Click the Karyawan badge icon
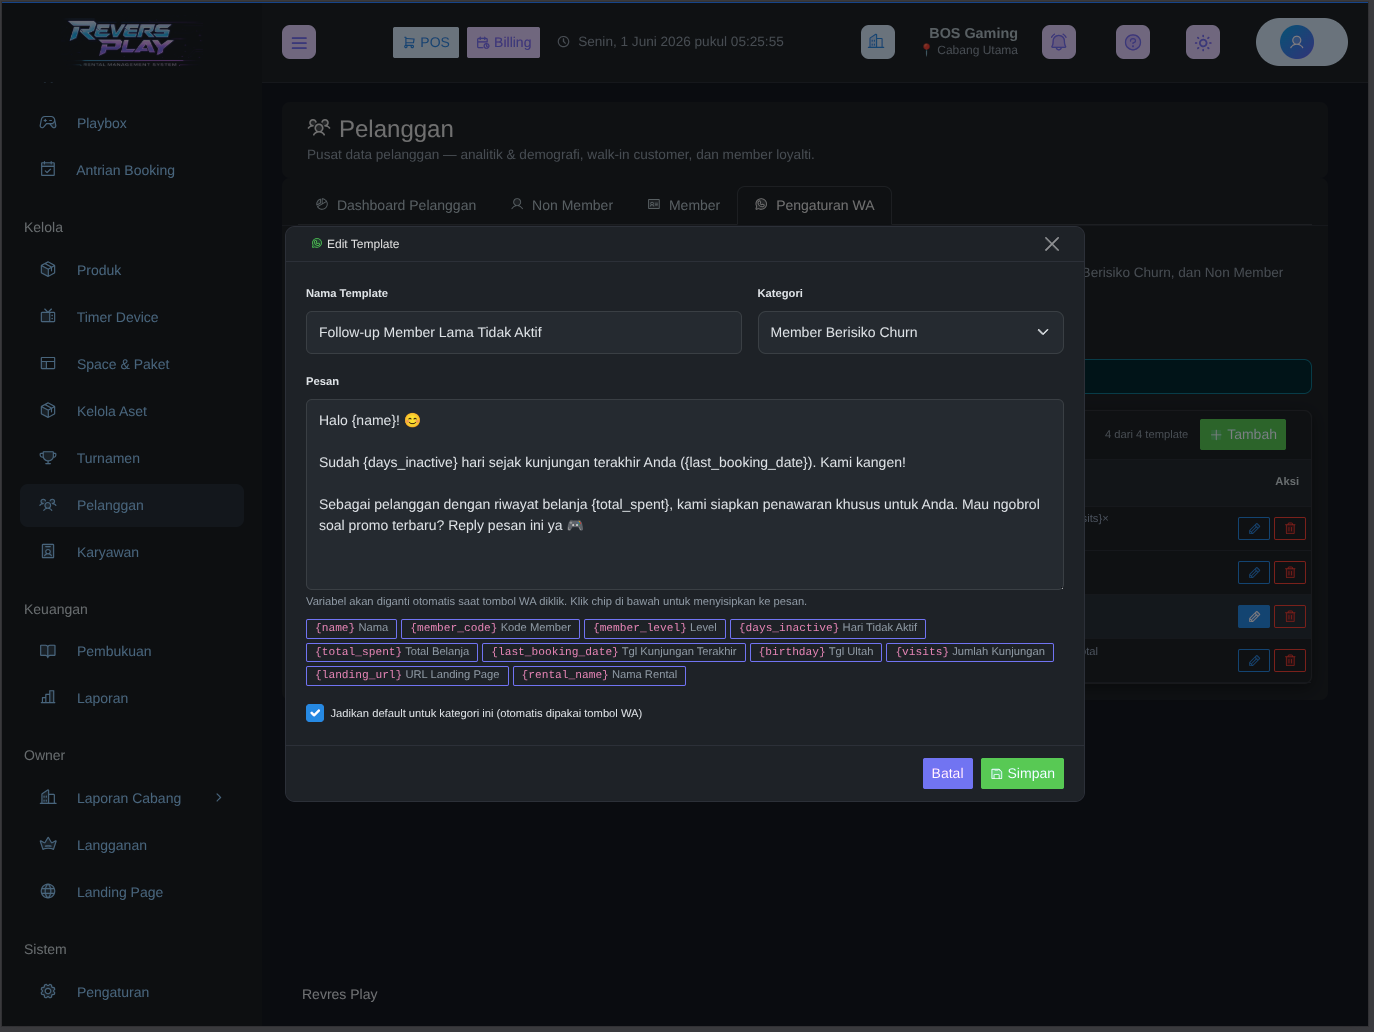The image size is (1374, 1032). pos(48,551)
